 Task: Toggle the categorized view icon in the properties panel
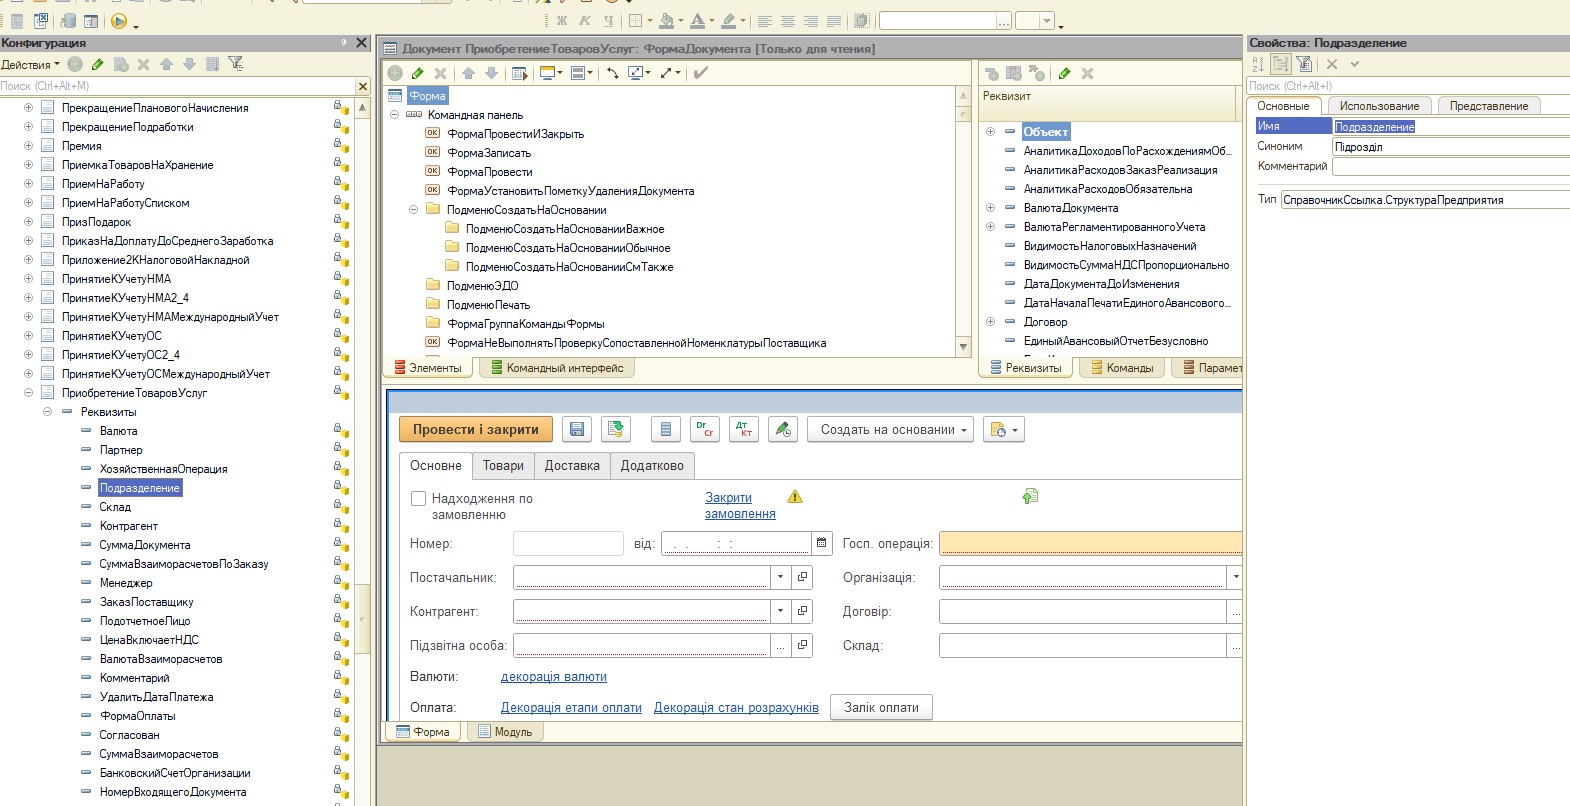1281,64
